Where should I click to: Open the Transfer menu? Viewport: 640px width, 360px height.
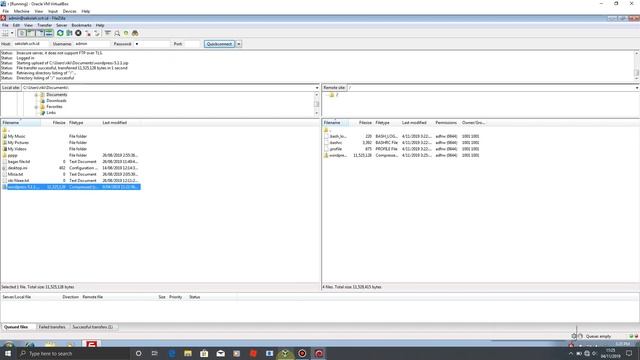pyautogui.click(x=44, y=25)
